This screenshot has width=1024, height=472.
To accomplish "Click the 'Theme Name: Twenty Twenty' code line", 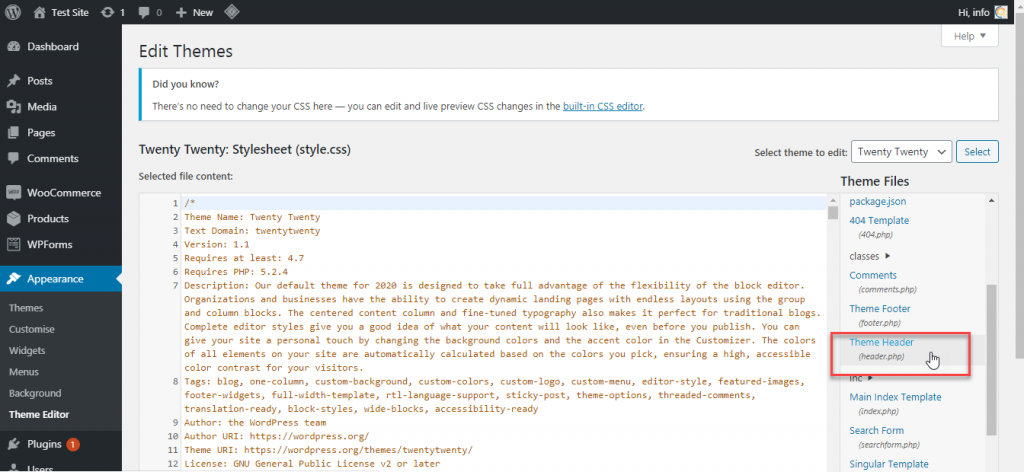I will [x=252, y=217].
